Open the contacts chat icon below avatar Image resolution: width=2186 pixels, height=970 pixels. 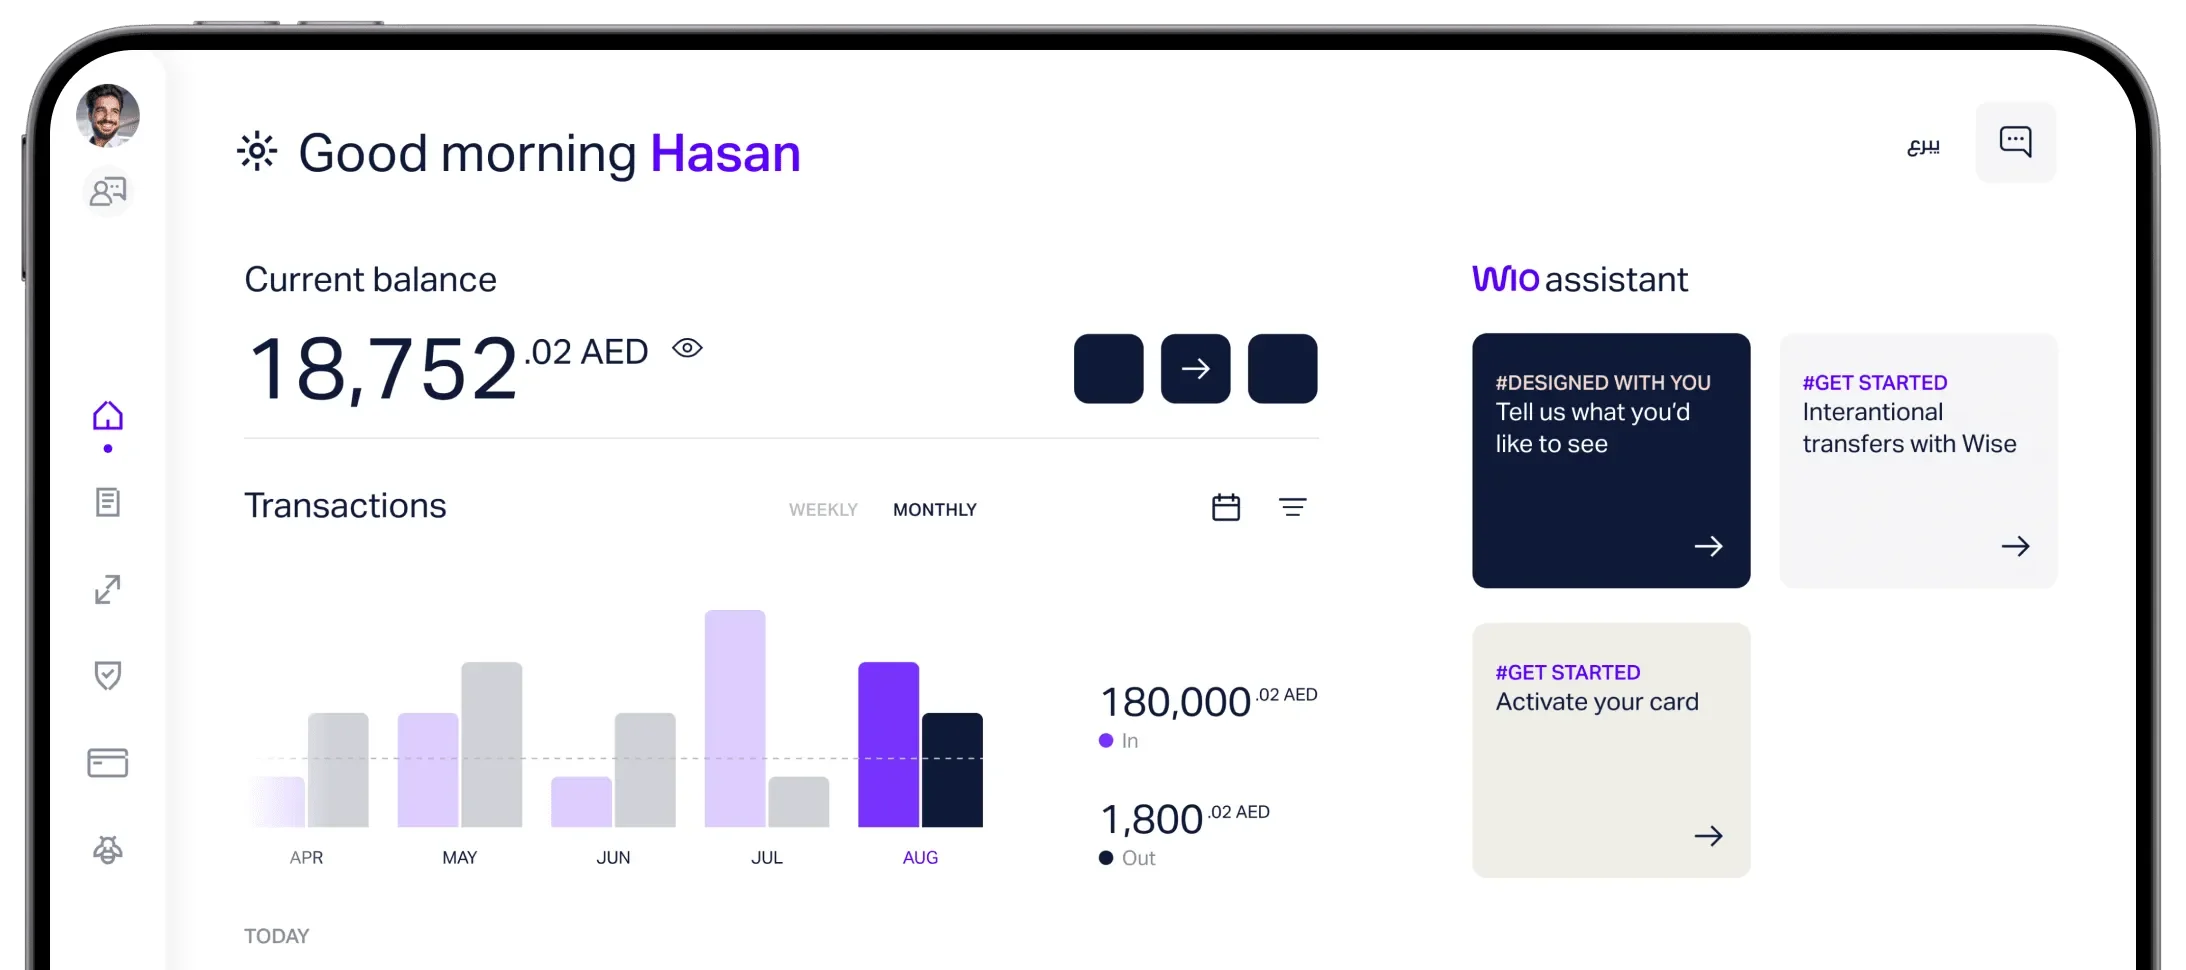point(108,191)
